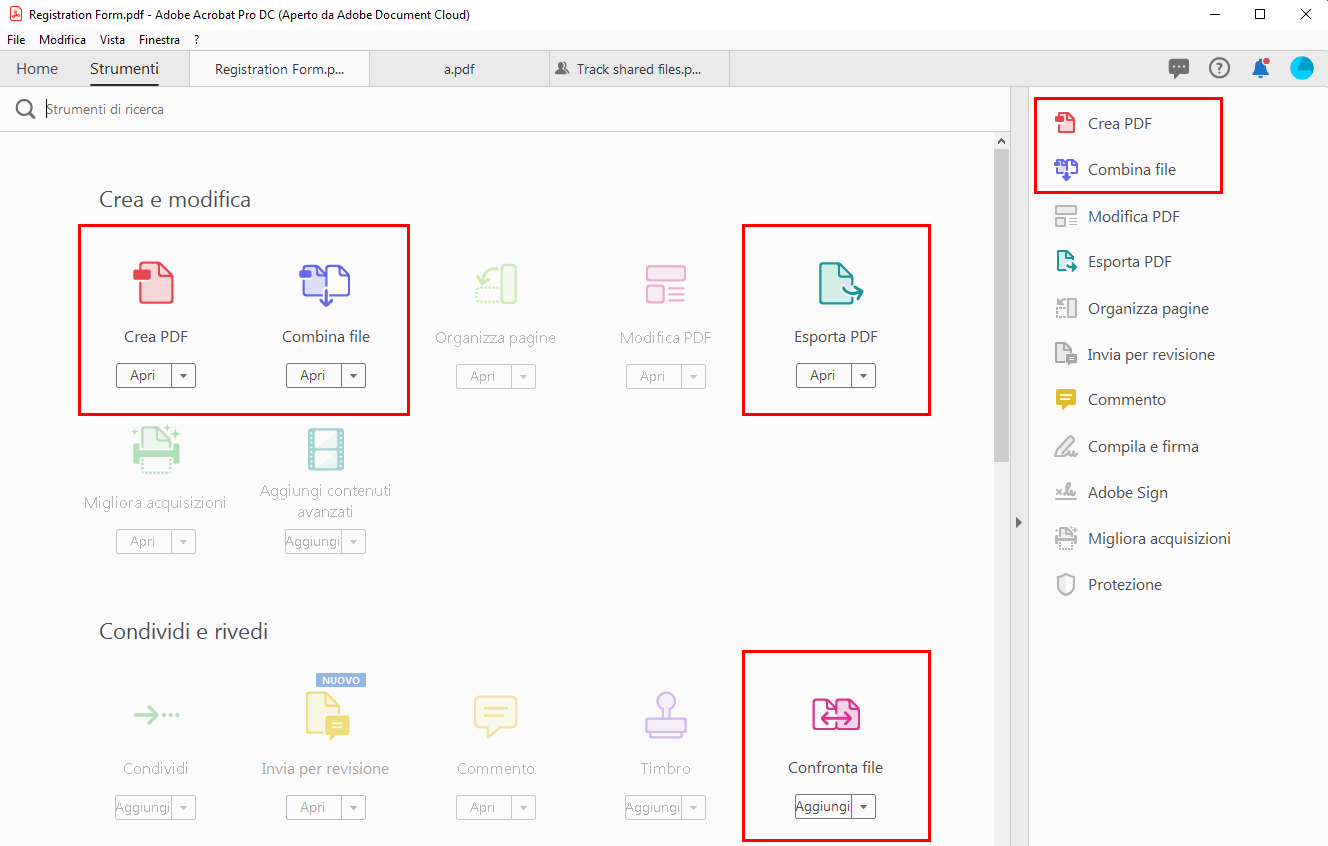This screenshot has width=1328, height=846.
Task: Click the Aggiungi contenuti avanzati film icon
Action: coord(325,450)
